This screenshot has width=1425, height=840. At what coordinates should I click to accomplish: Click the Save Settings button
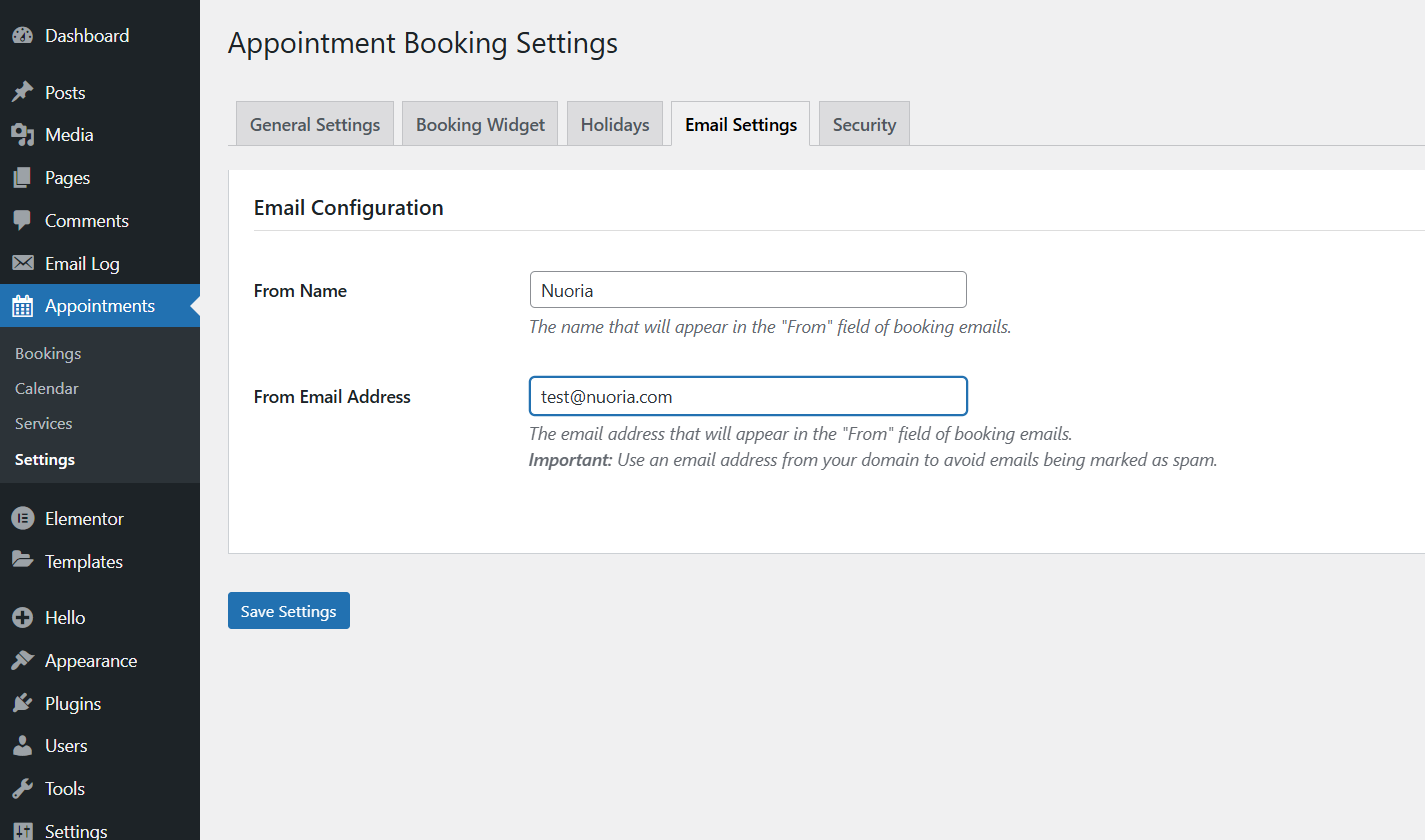tap(288, 610)
